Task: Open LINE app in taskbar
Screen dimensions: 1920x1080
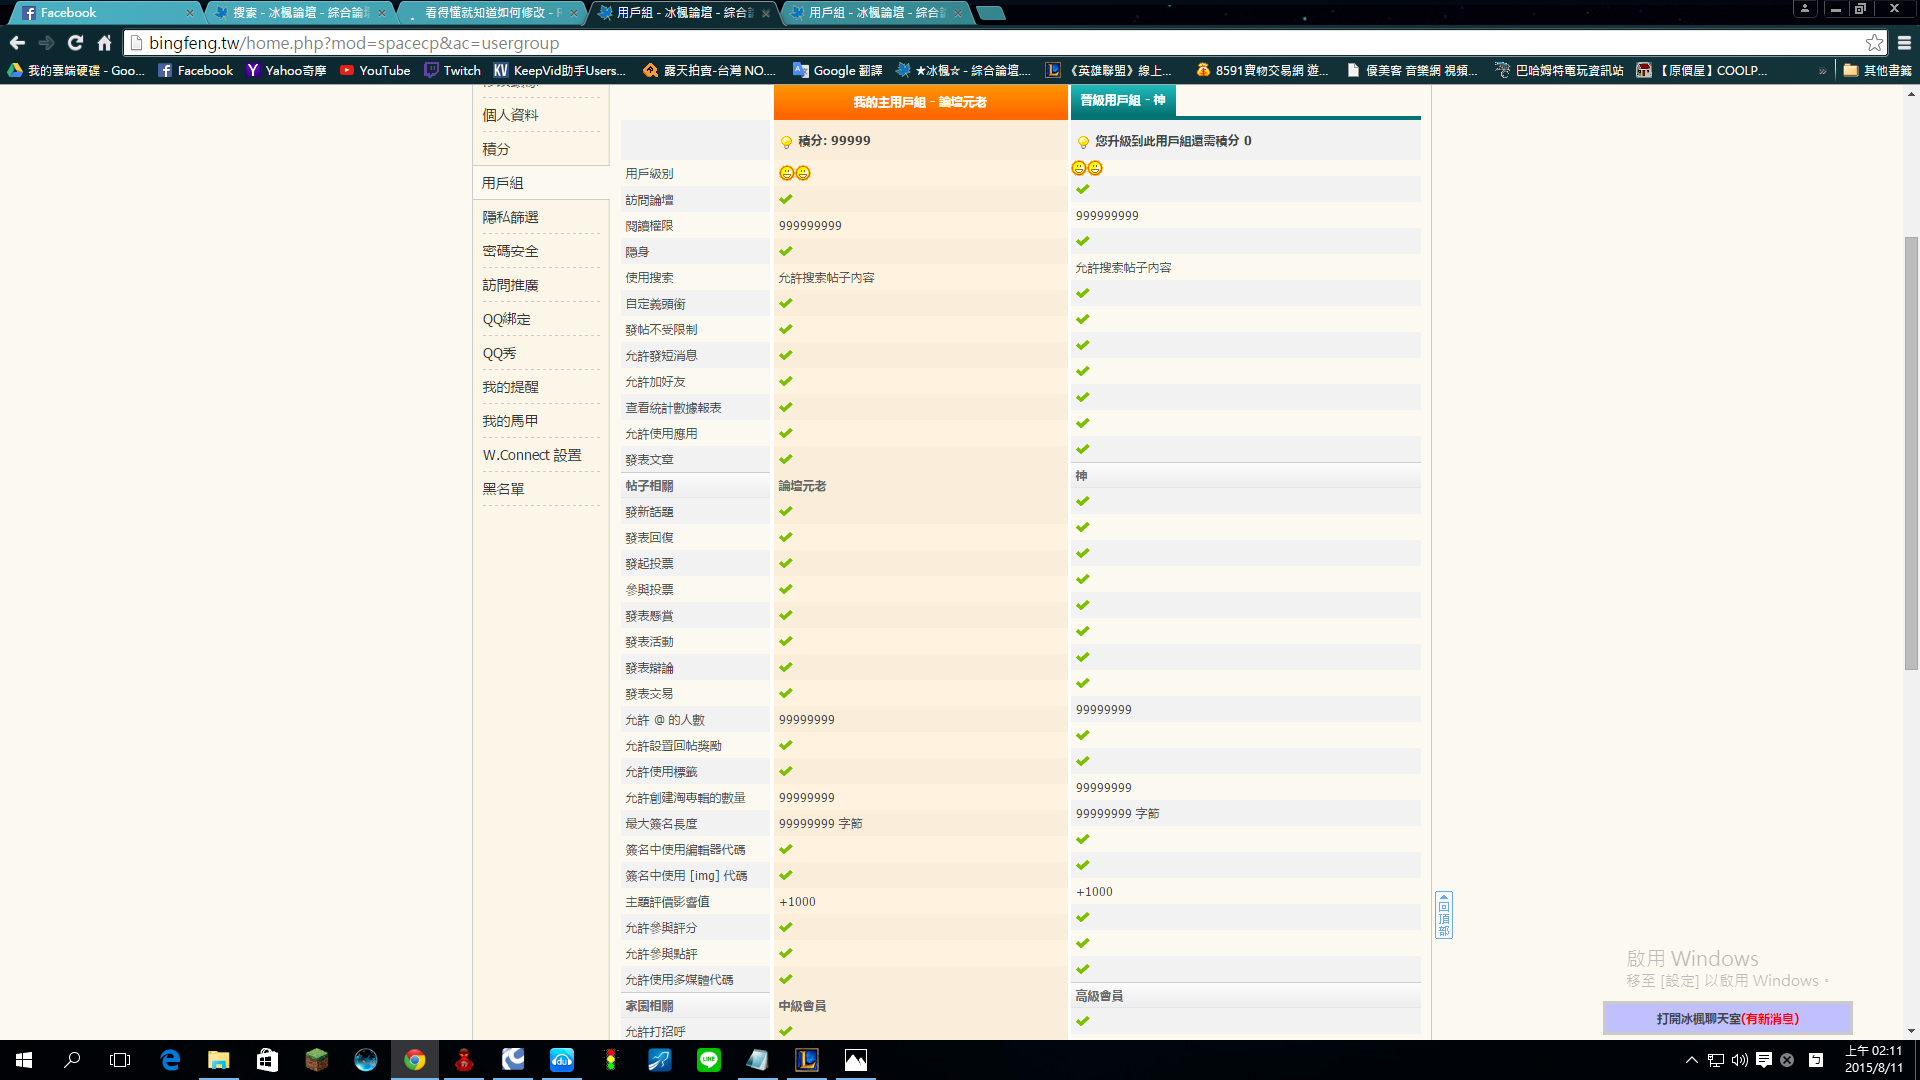Action: coord(708,1060)
